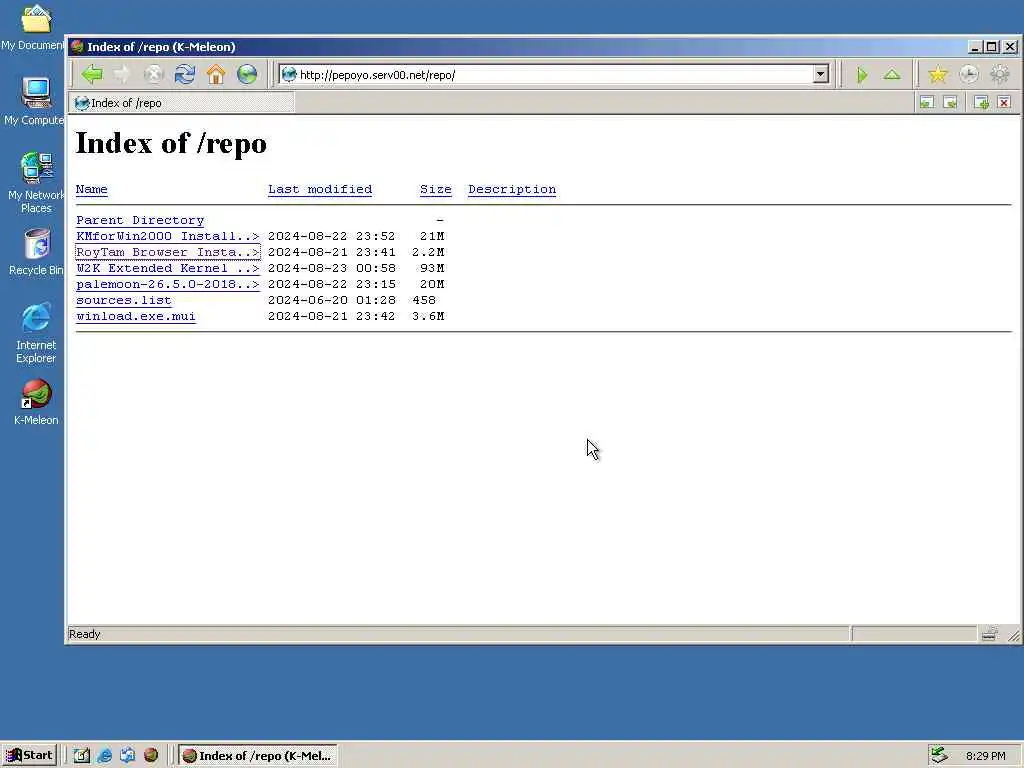This screenshot has height=768, width=1024.
Task: Click the size value 93M
Action: [432, 268]
